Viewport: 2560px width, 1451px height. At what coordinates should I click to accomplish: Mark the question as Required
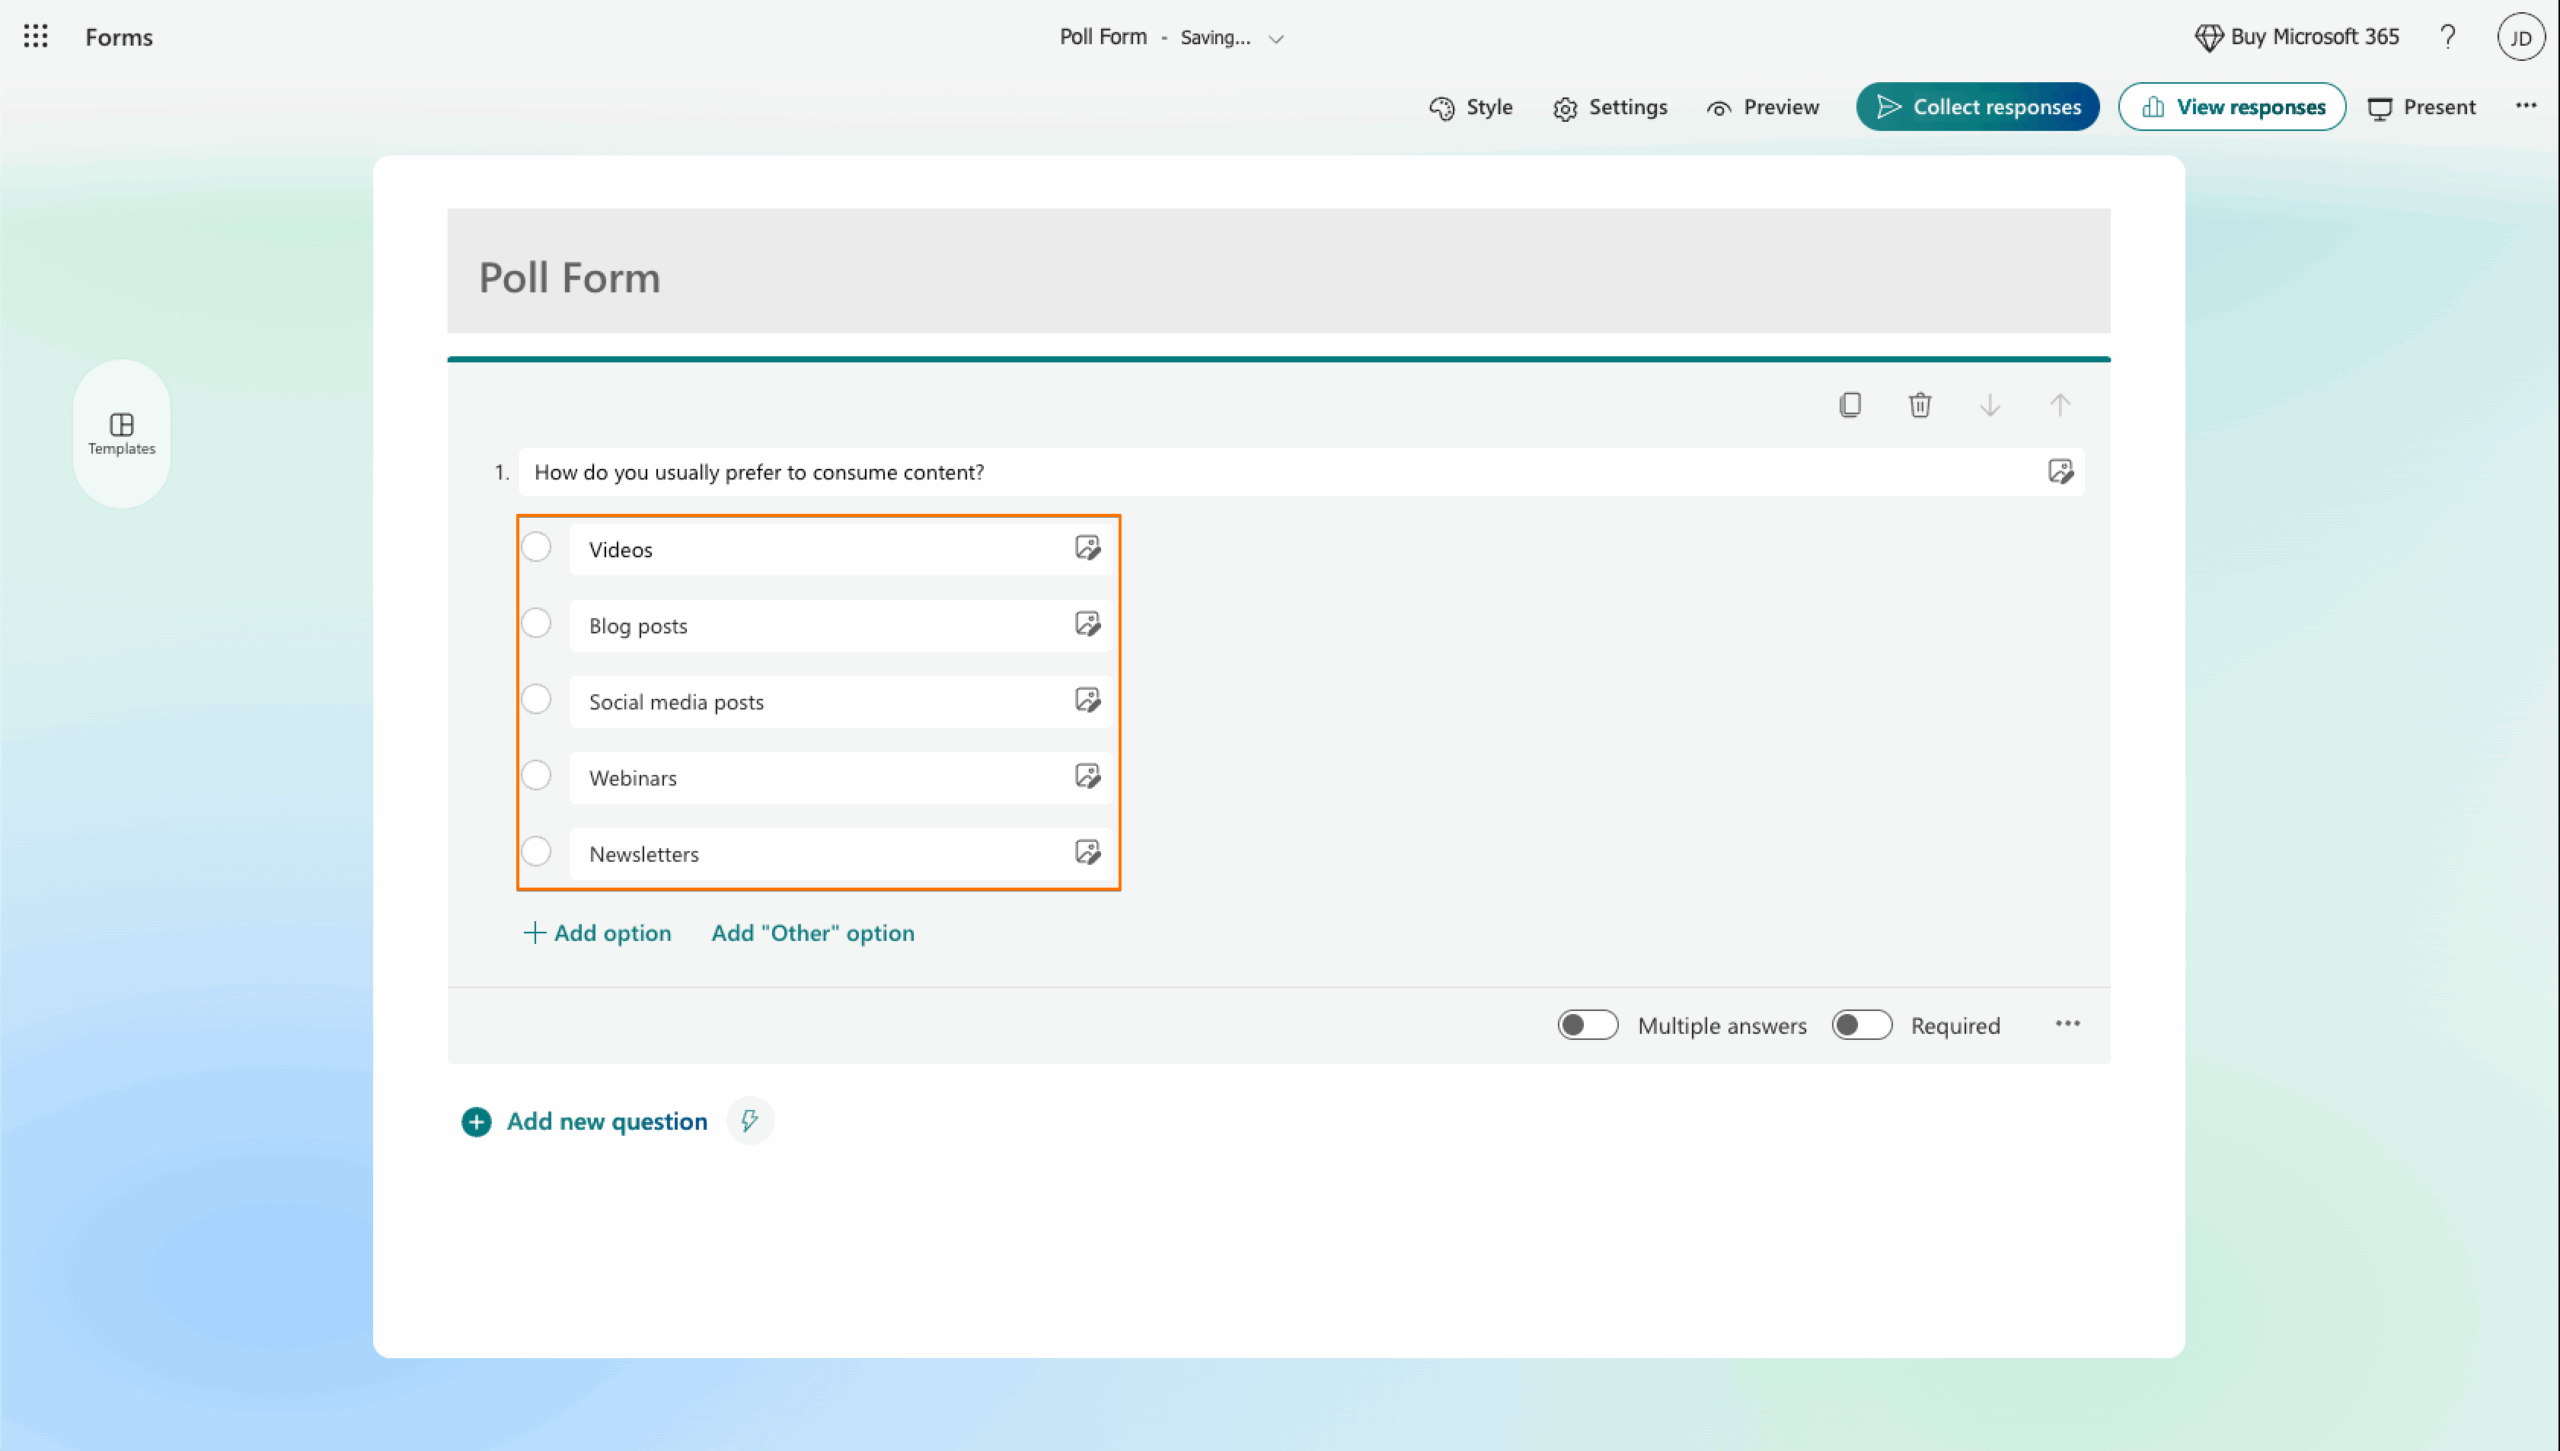click(1860, 1024)
